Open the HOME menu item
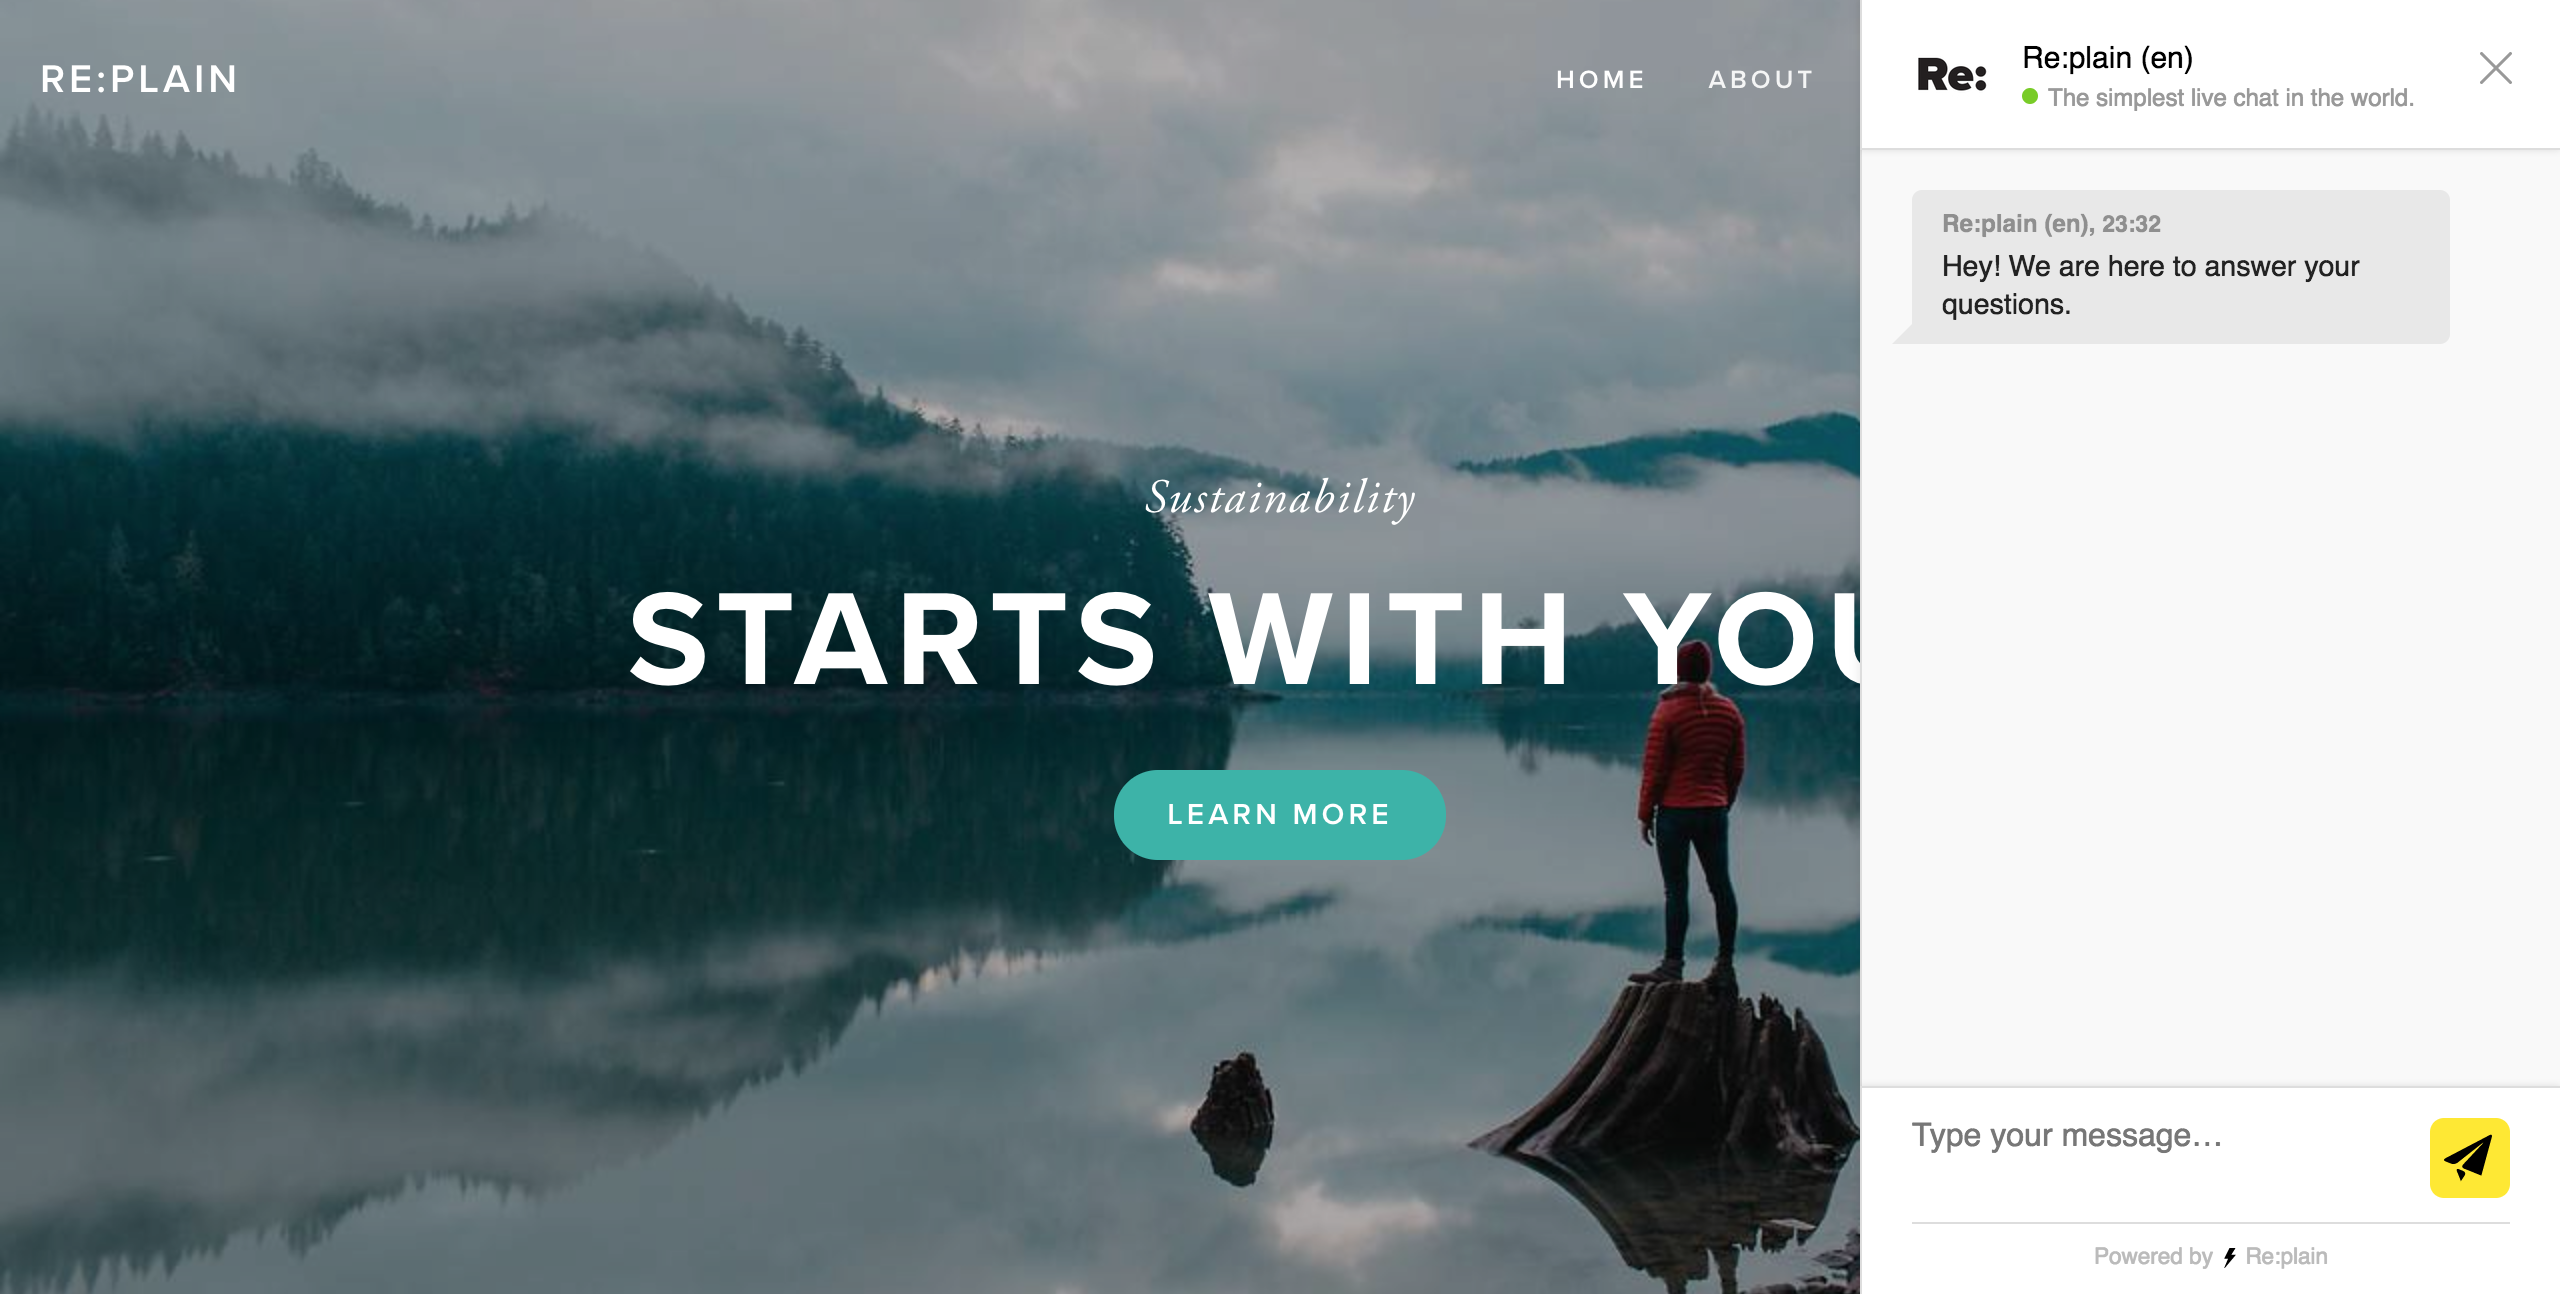Viewport: 2560px width, 1294px height. click(x=1600, y=80)
